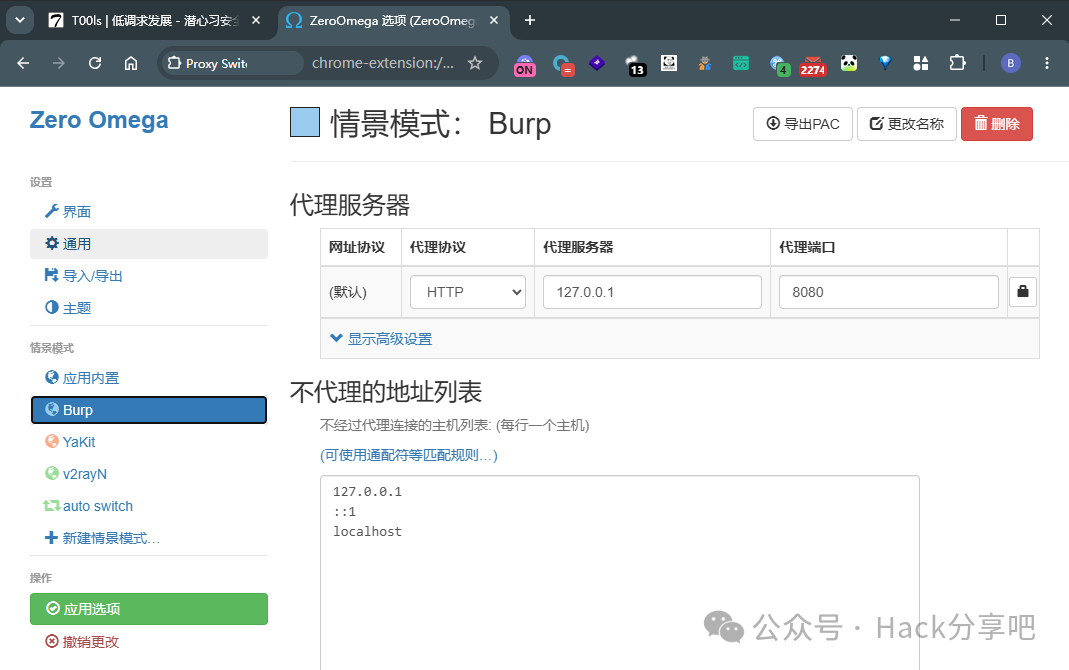Open the green code window extension
Viewport: 1069px width, 670px height.
[x=741, y=63]
